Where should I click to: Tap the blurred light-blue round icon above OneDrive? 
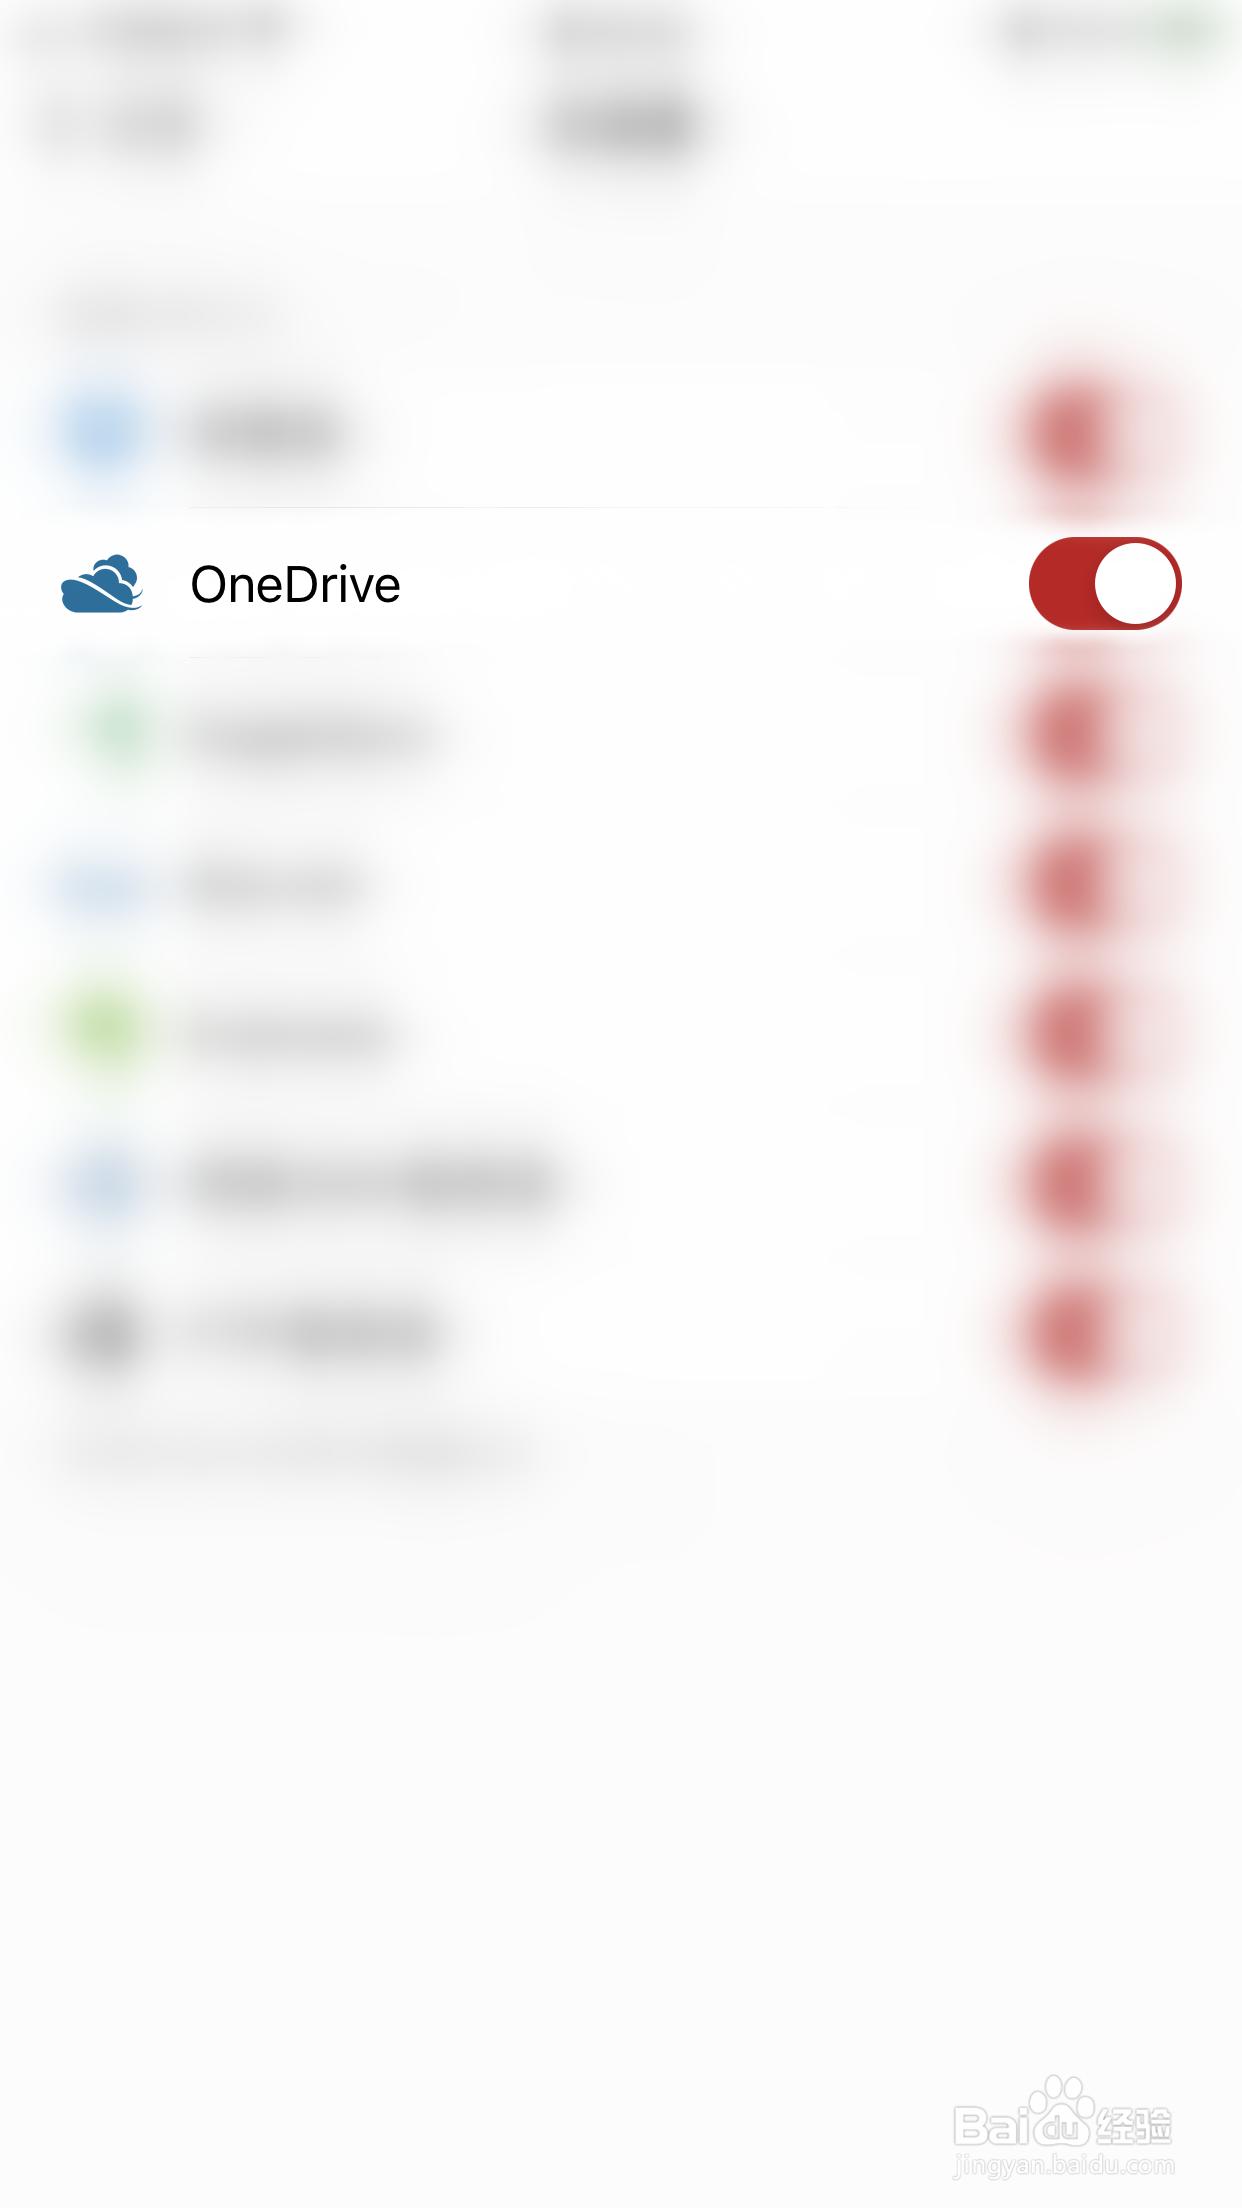(x=104, y=433)
